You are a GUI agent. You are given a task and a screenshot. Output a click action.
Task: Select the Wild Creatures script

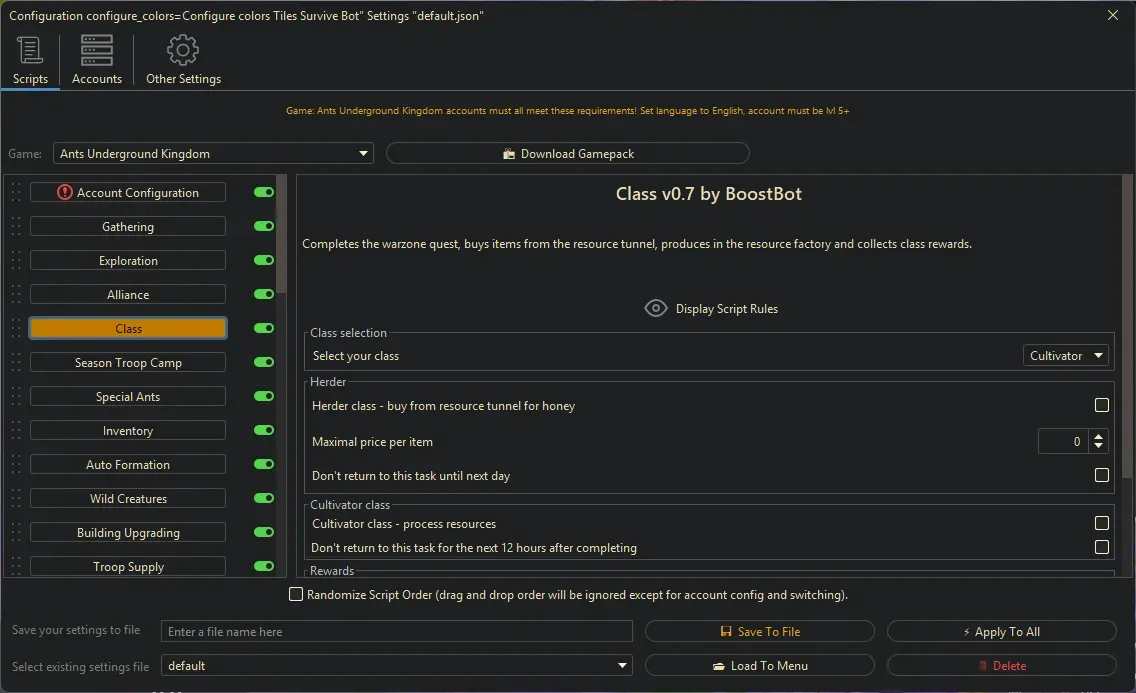click(128, 499)
